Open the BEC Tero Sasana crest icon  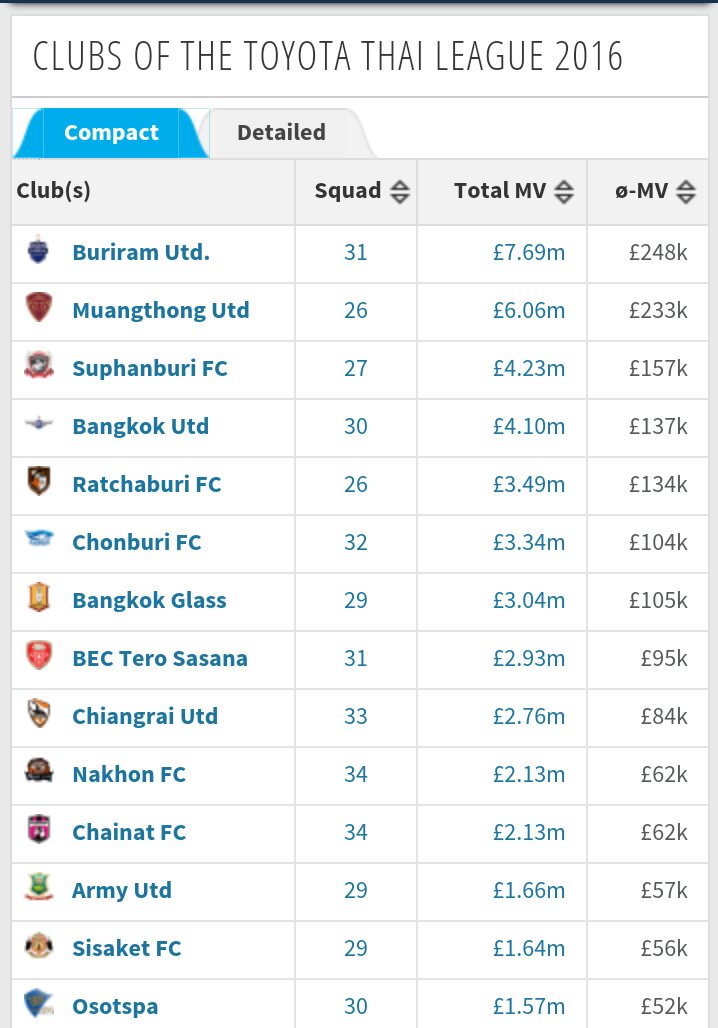[x=39, y=655]
